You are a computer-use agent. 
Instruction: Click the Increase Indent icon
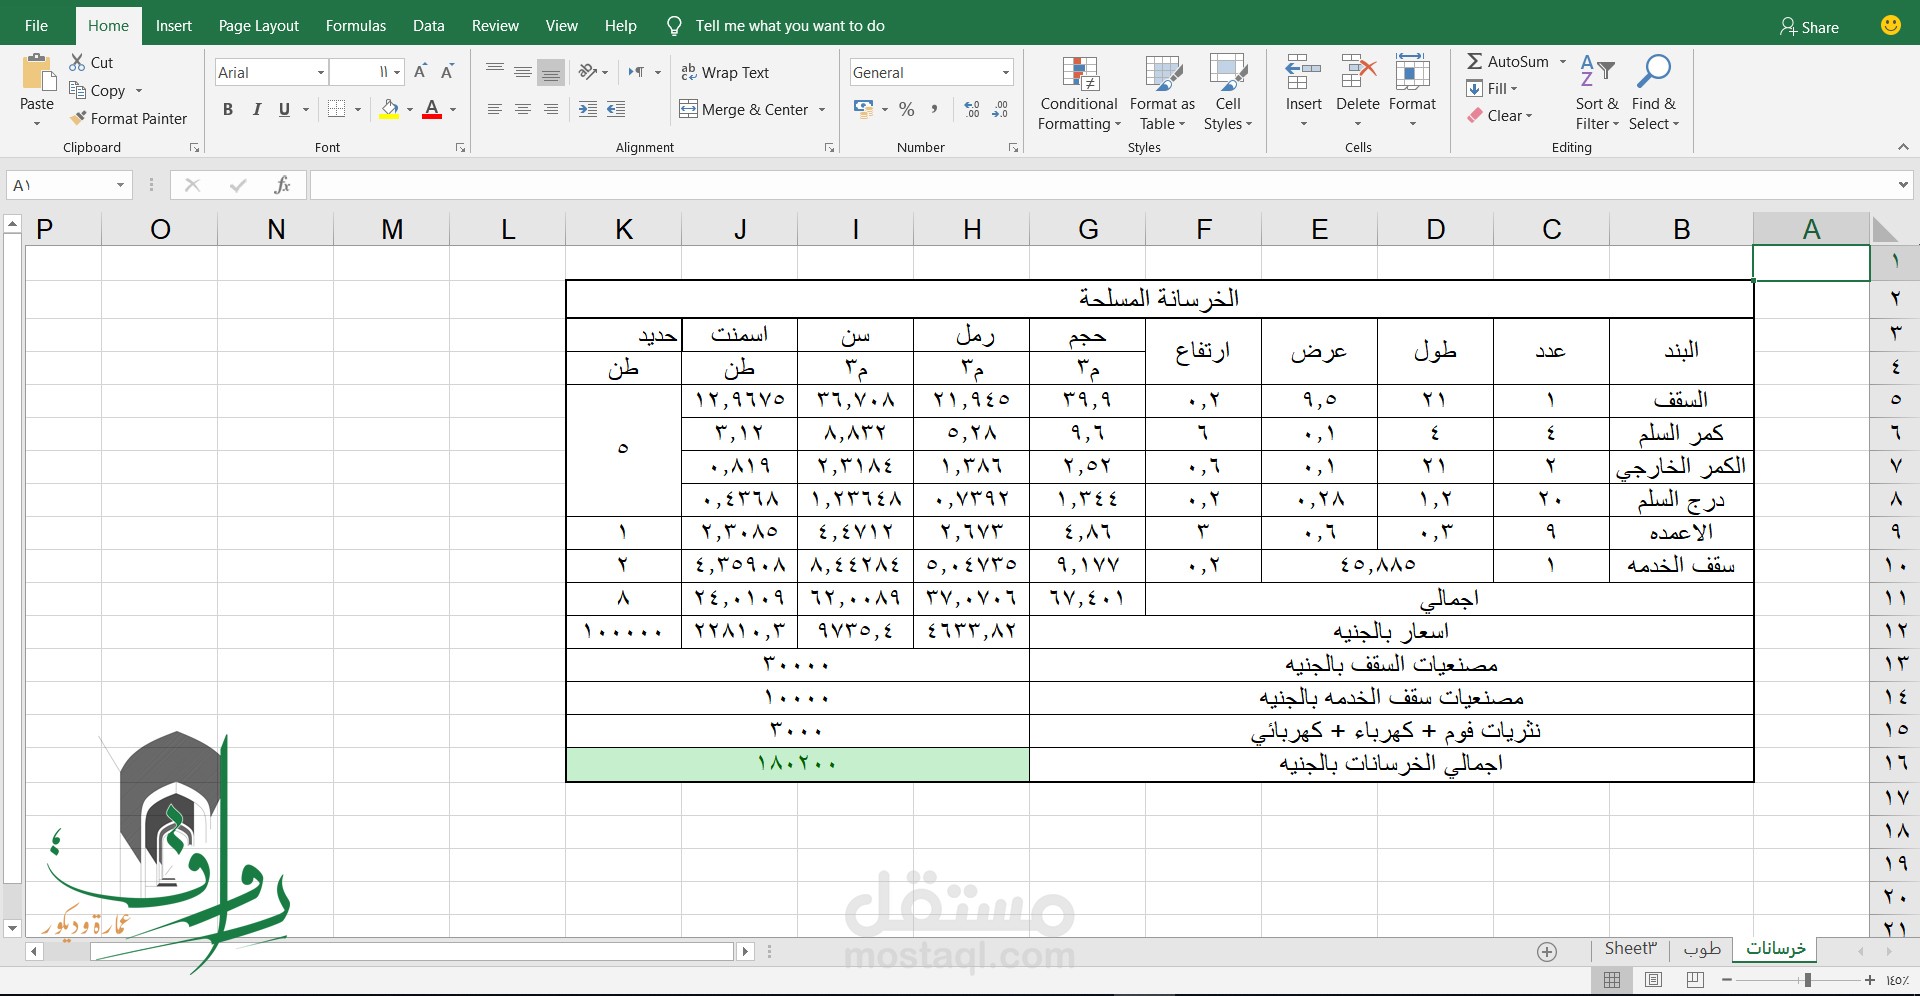pos(616,109)
